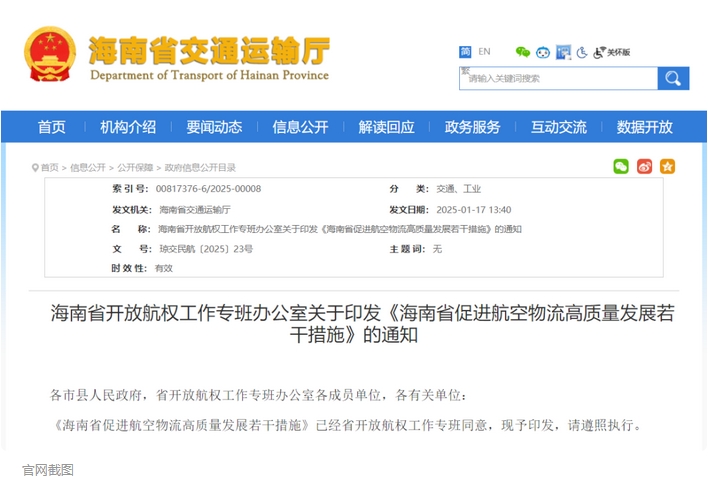This screenshot has width=708, height=497.
Task: Go to 首页 in breadcrumb
Action: click(x=50, y=168)
